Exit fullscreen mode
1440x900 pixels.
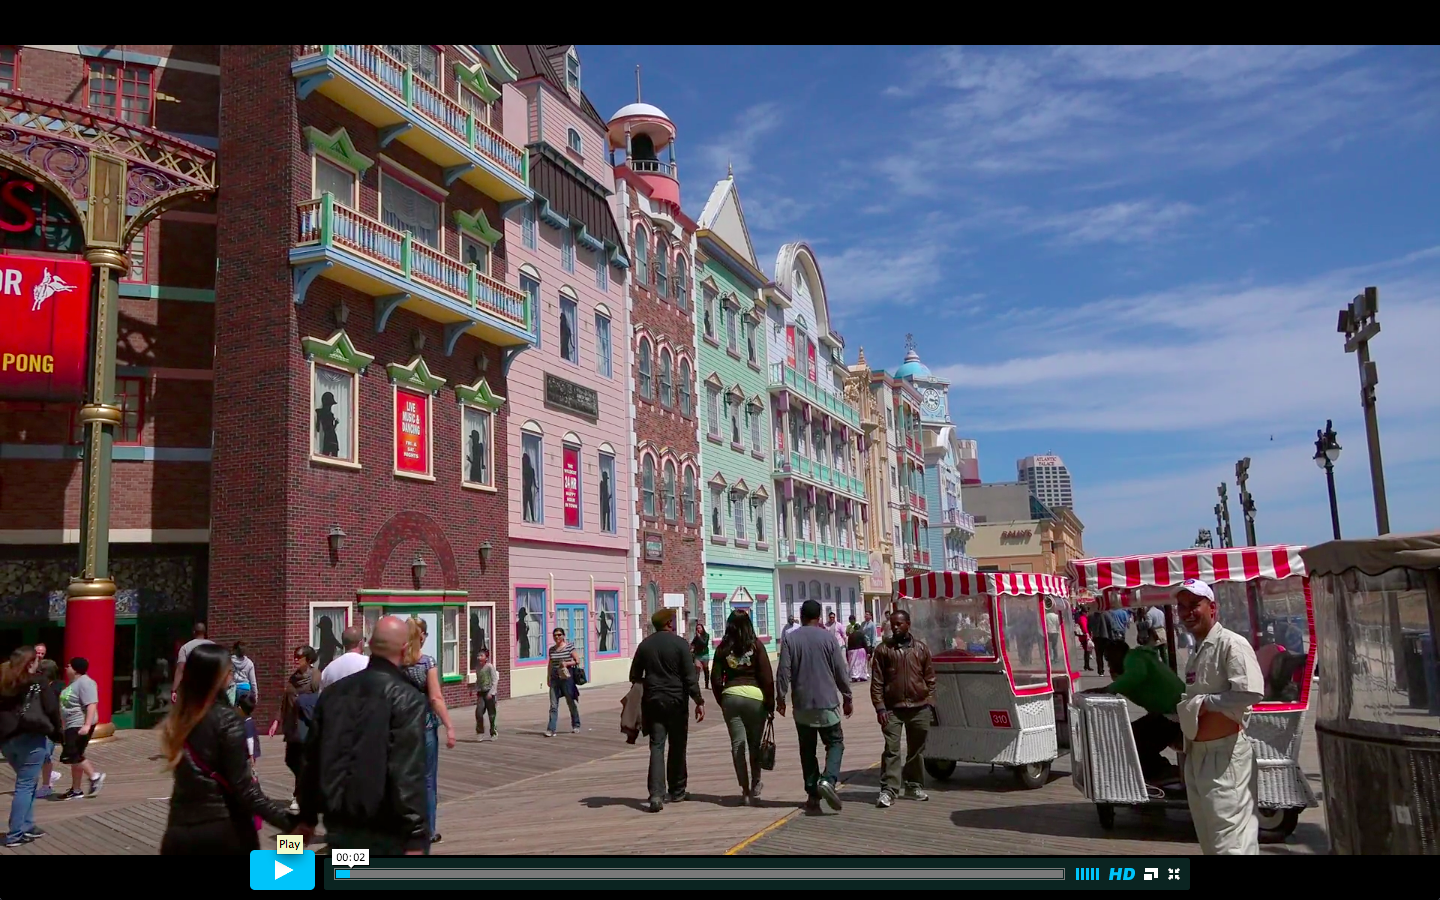click(x=1174, y=874)
